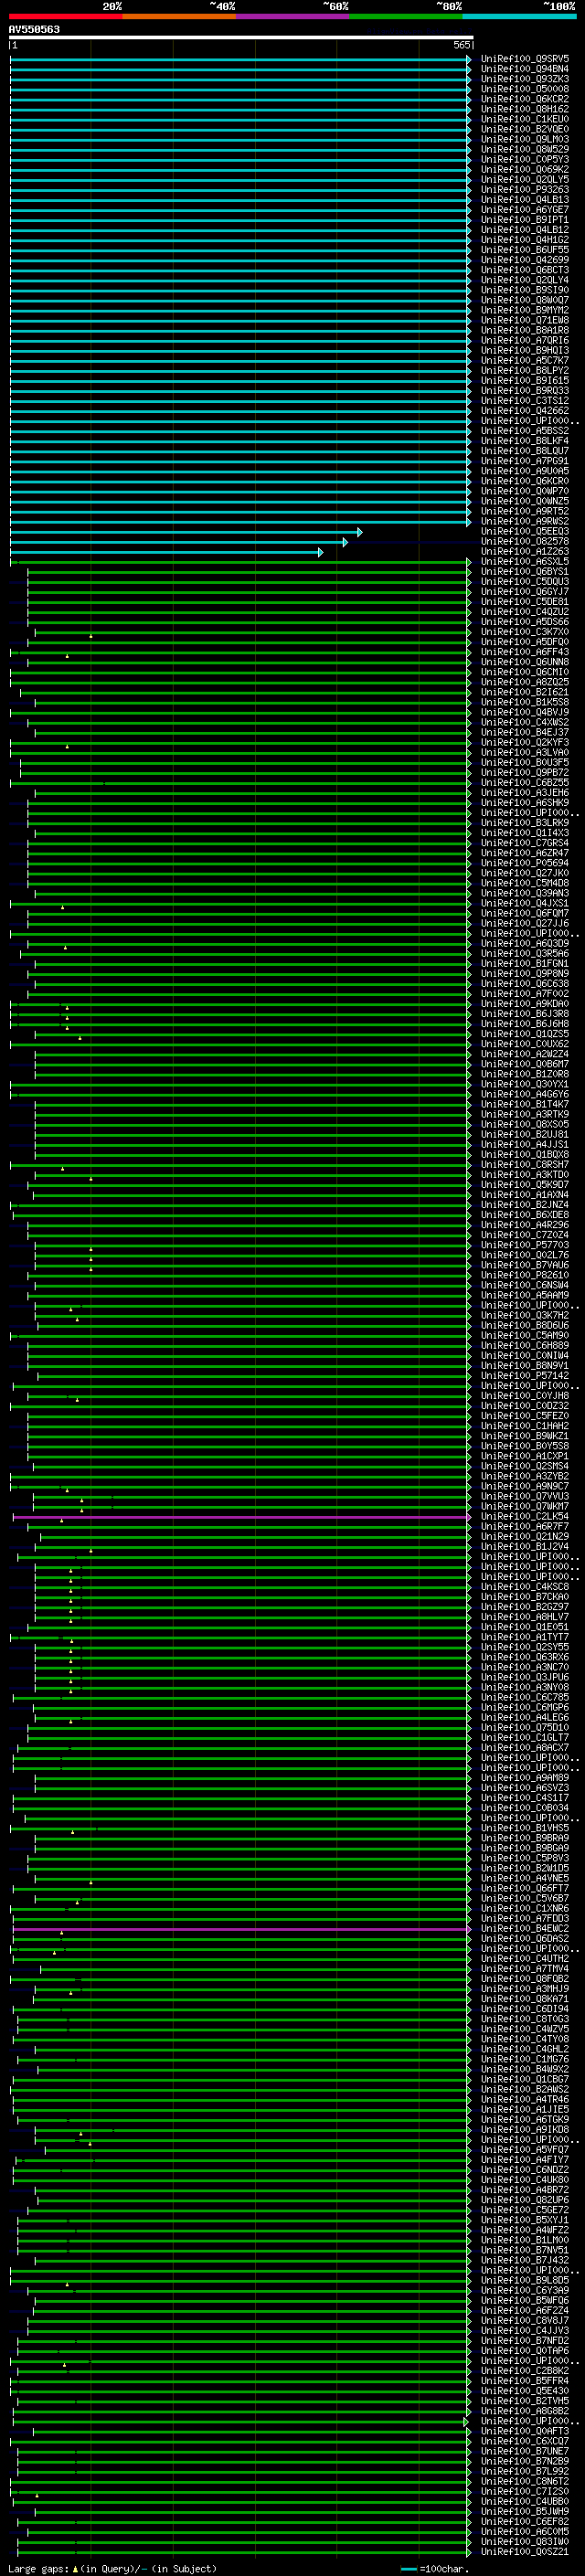
Task: Click the purple alignment bar for C2LK54
Action: coord(241,1517)
